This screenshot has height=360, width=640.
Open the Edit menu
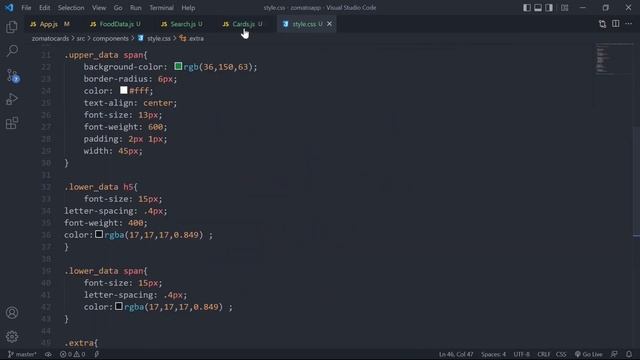pos(44,8)
